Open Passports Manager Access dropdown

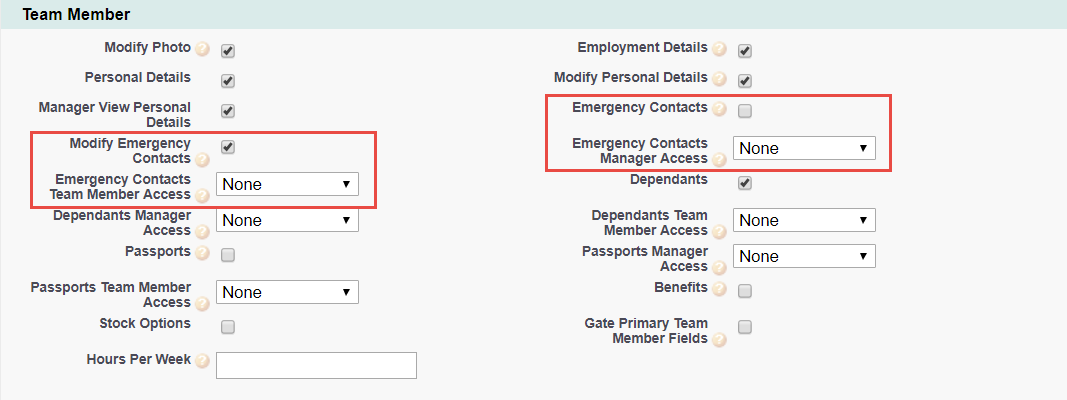804,256
